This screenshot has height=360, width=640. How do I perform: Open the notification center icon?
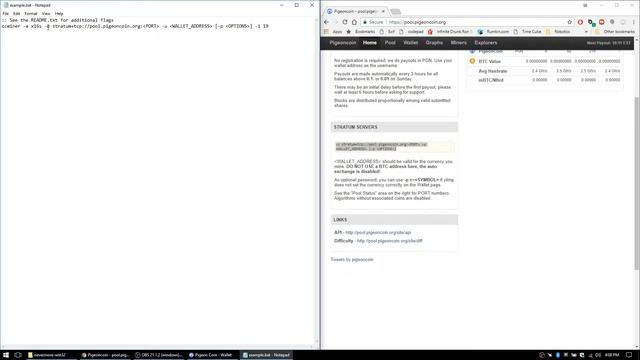pos(629,355)
